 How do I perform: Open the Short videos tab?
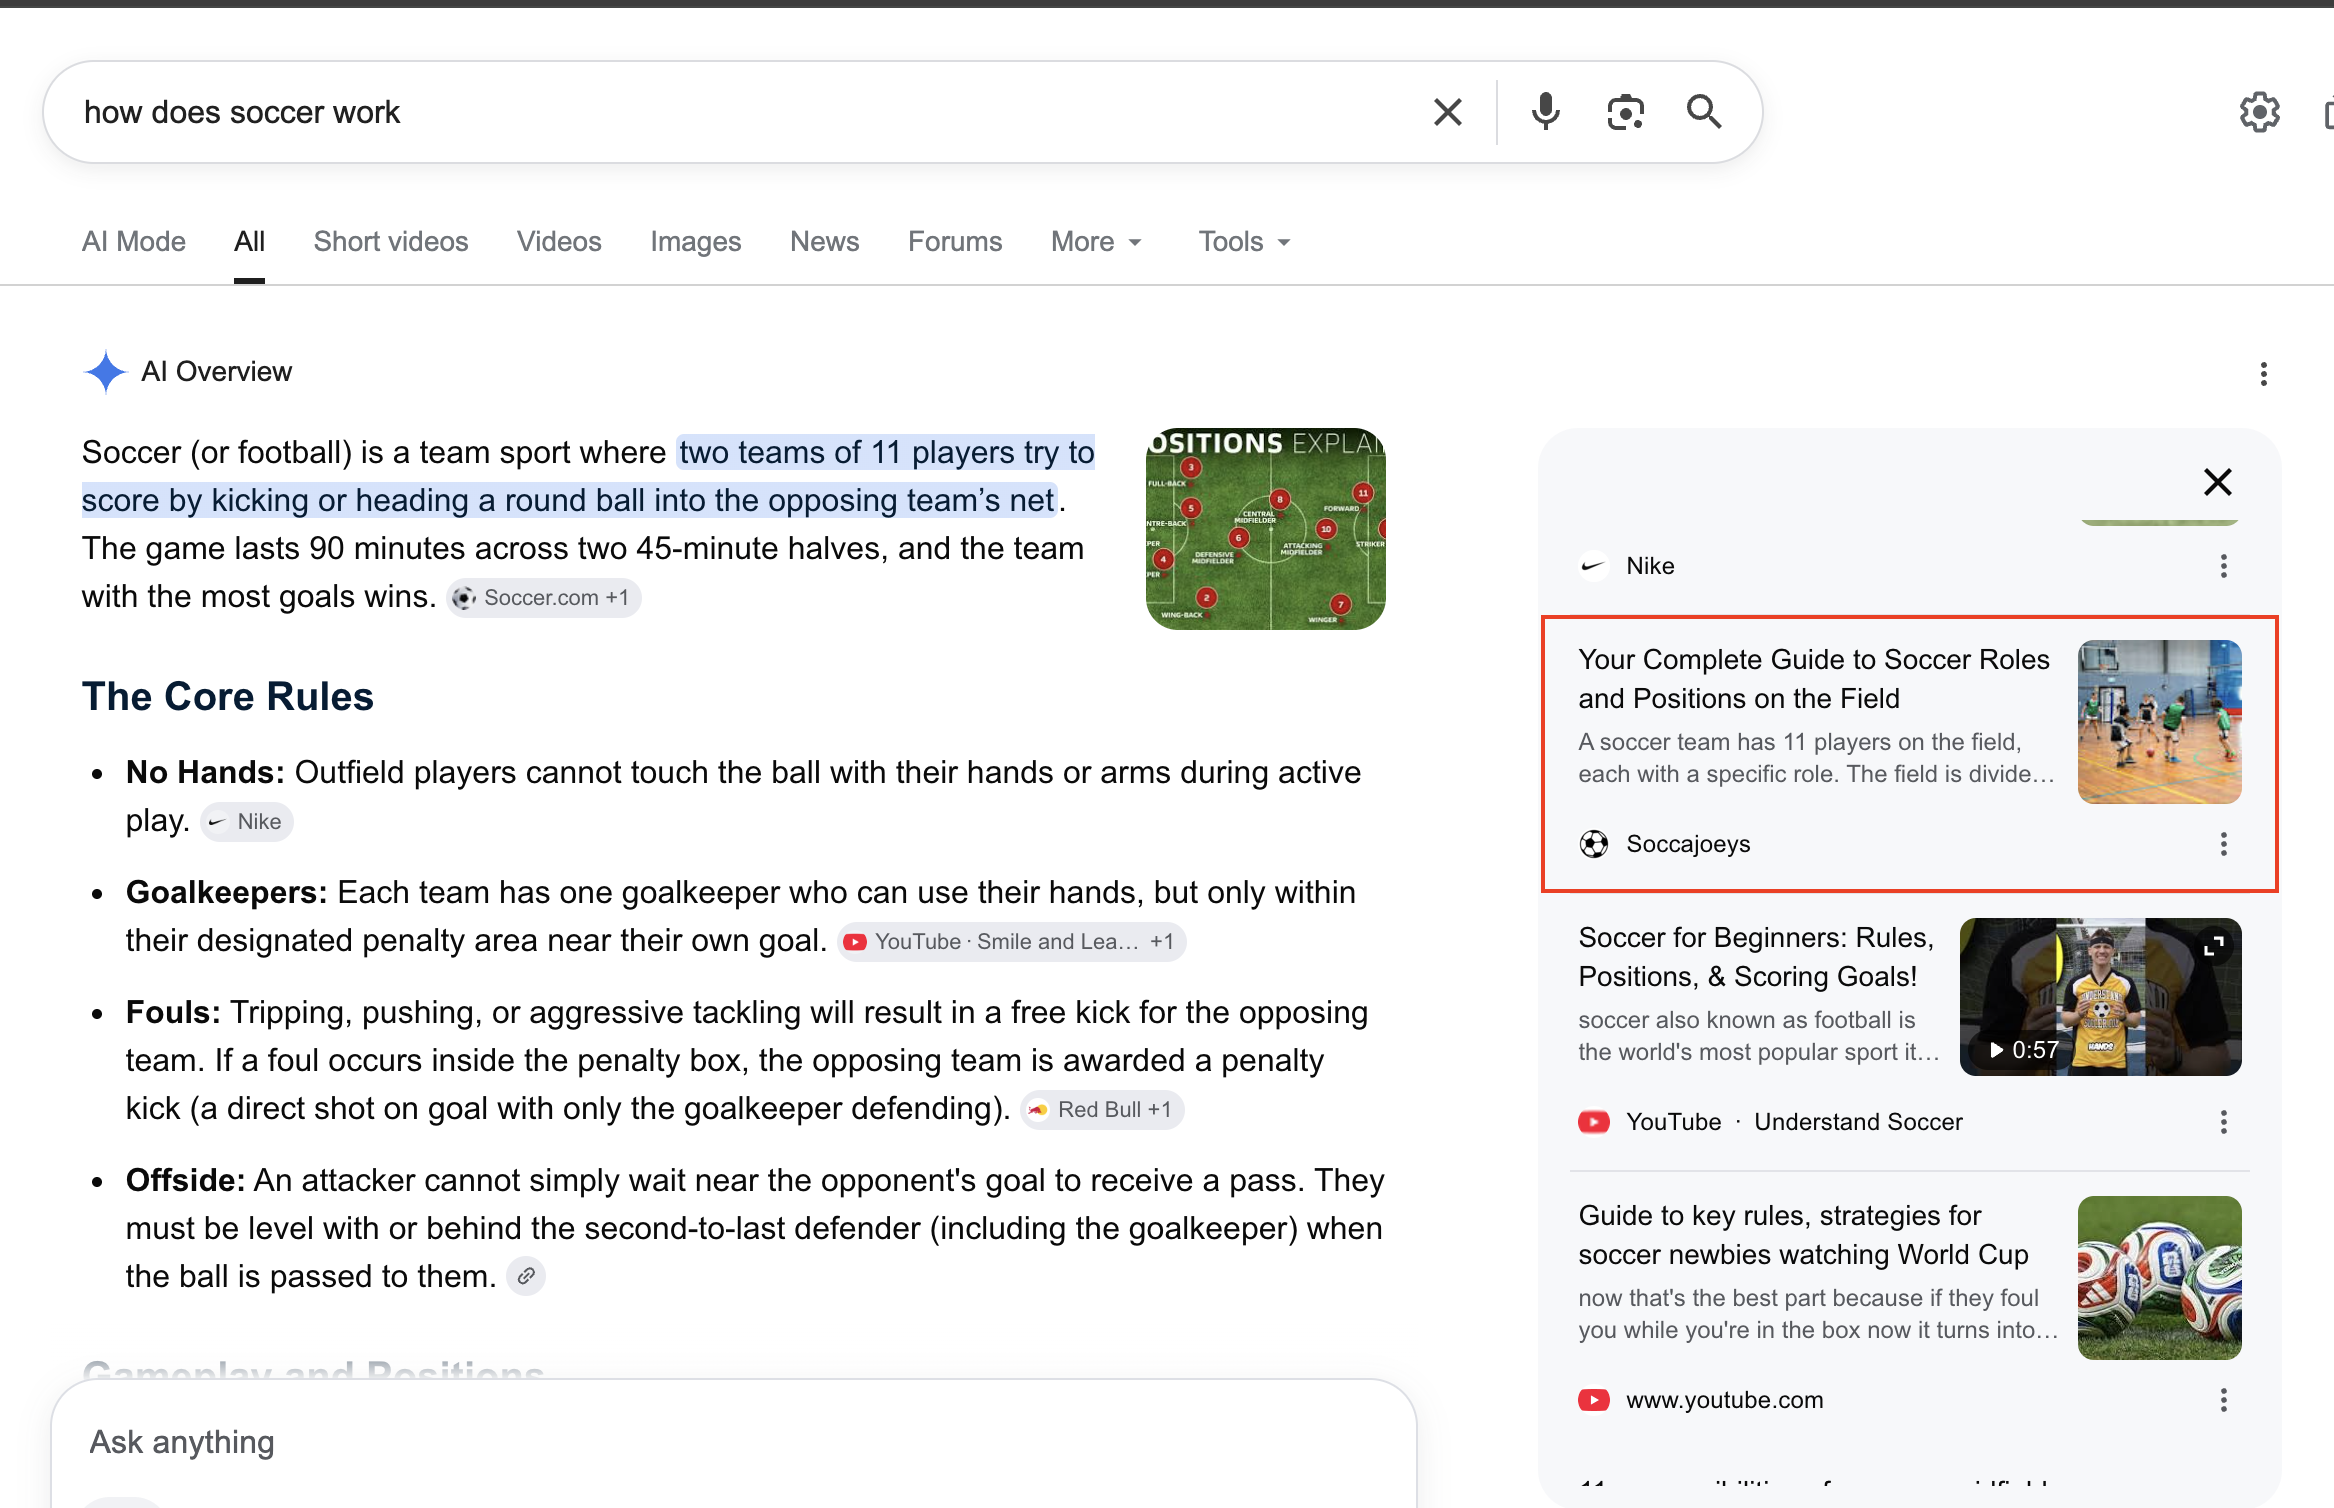coord(391,242)
